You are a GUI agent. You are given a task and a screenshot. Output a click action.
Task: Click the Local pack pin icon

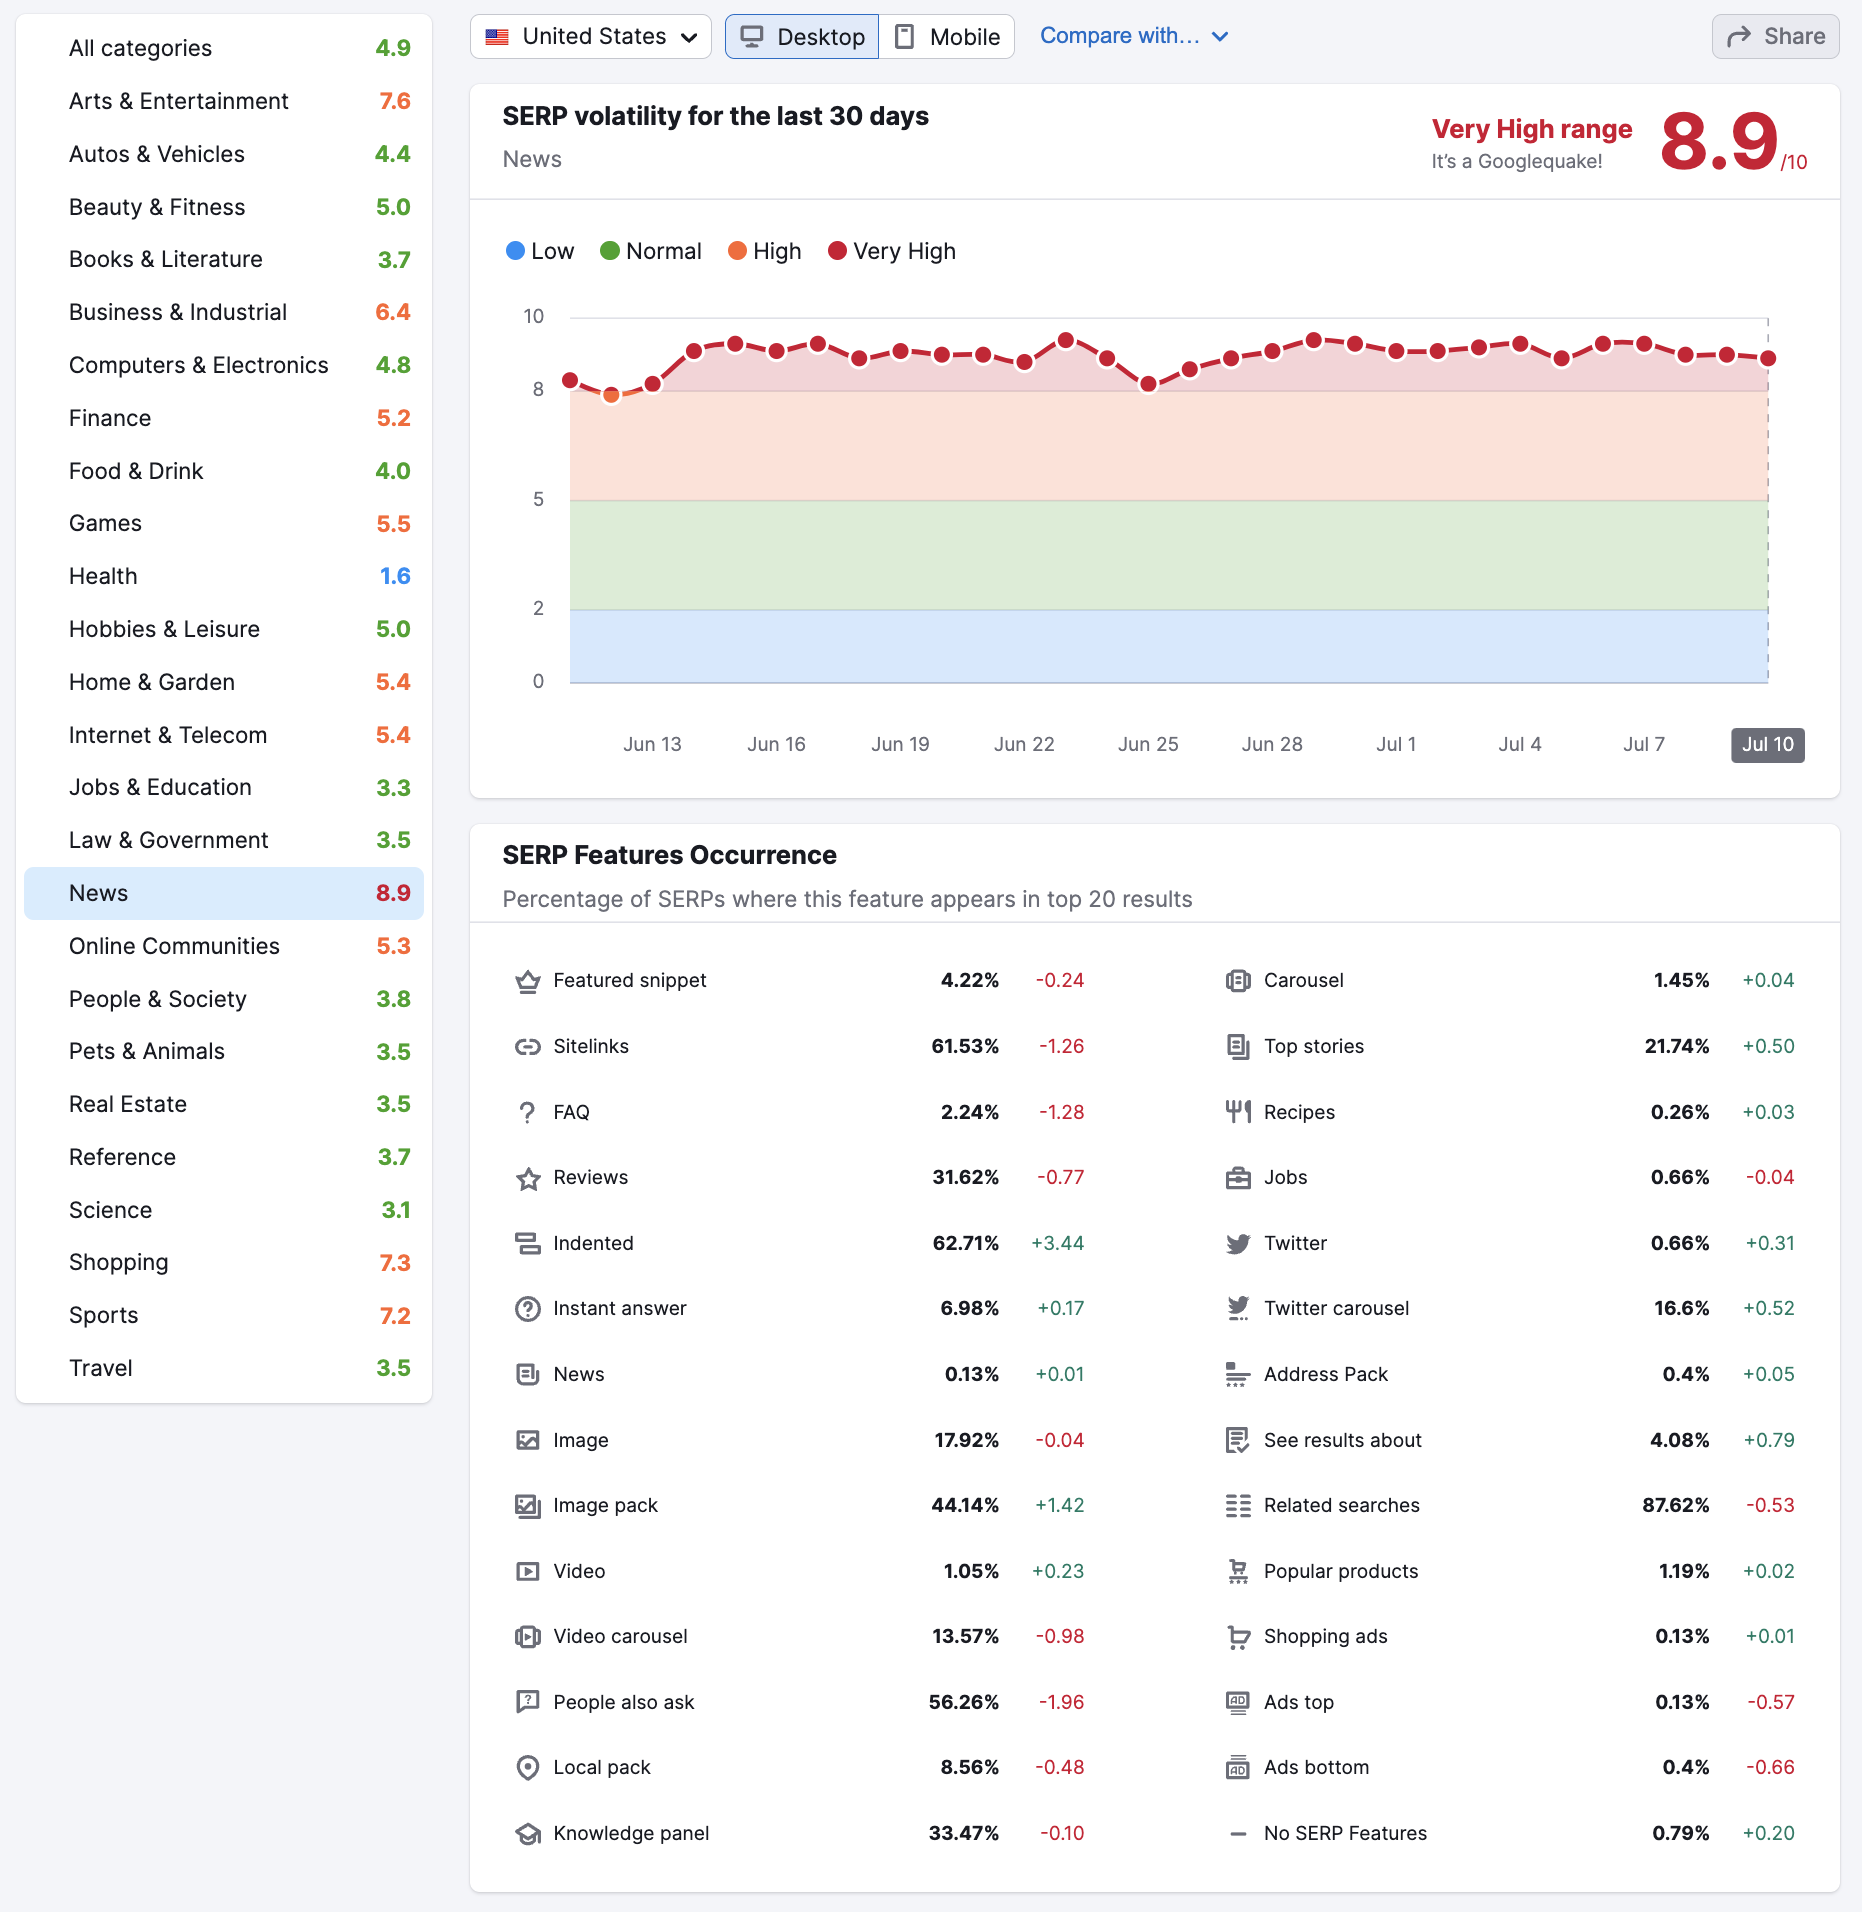tap(527, 1768)
